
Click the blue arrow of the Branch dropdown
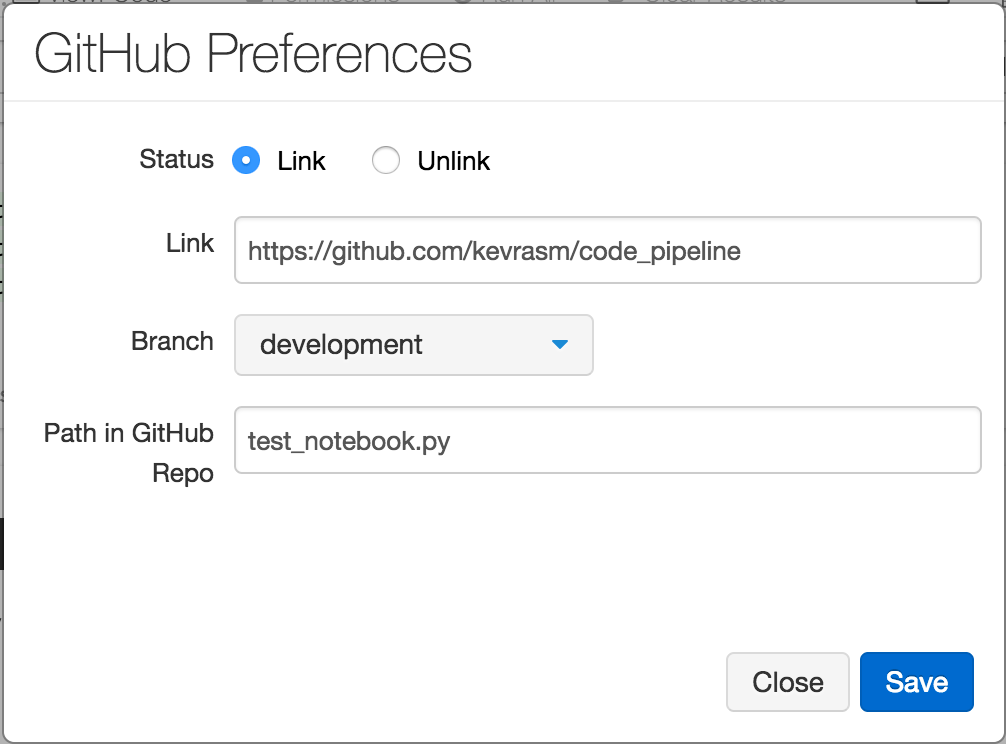pyautogui.click(x=560, y=345)
